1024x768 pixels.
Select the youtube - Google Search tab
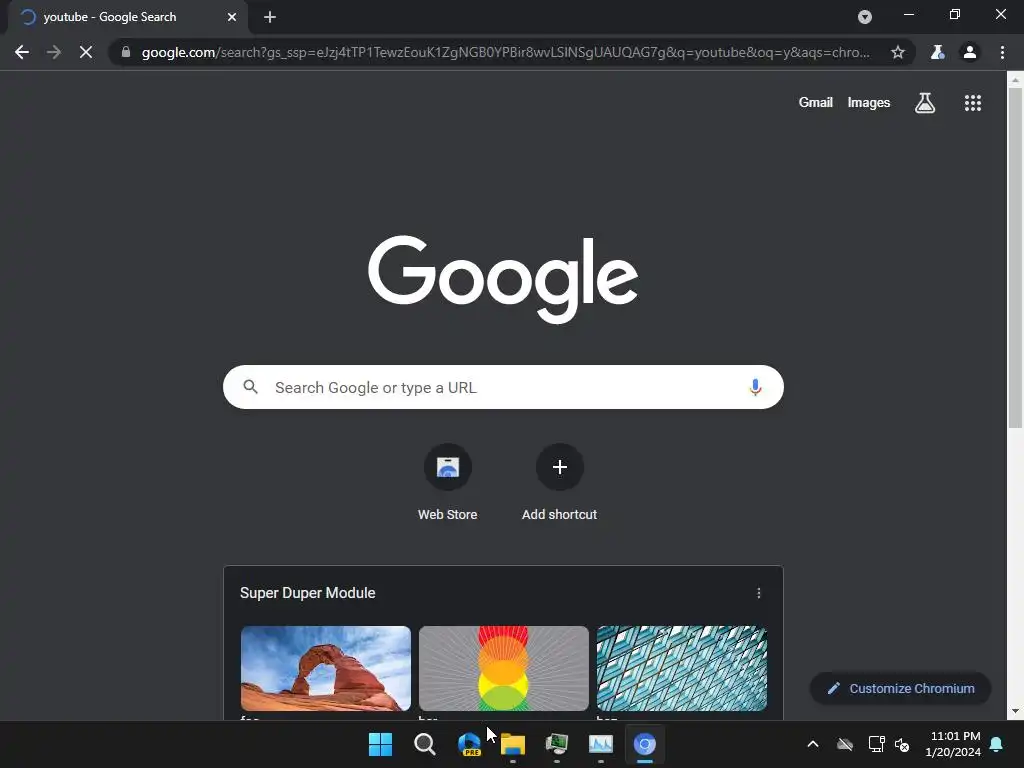(128, 17)
